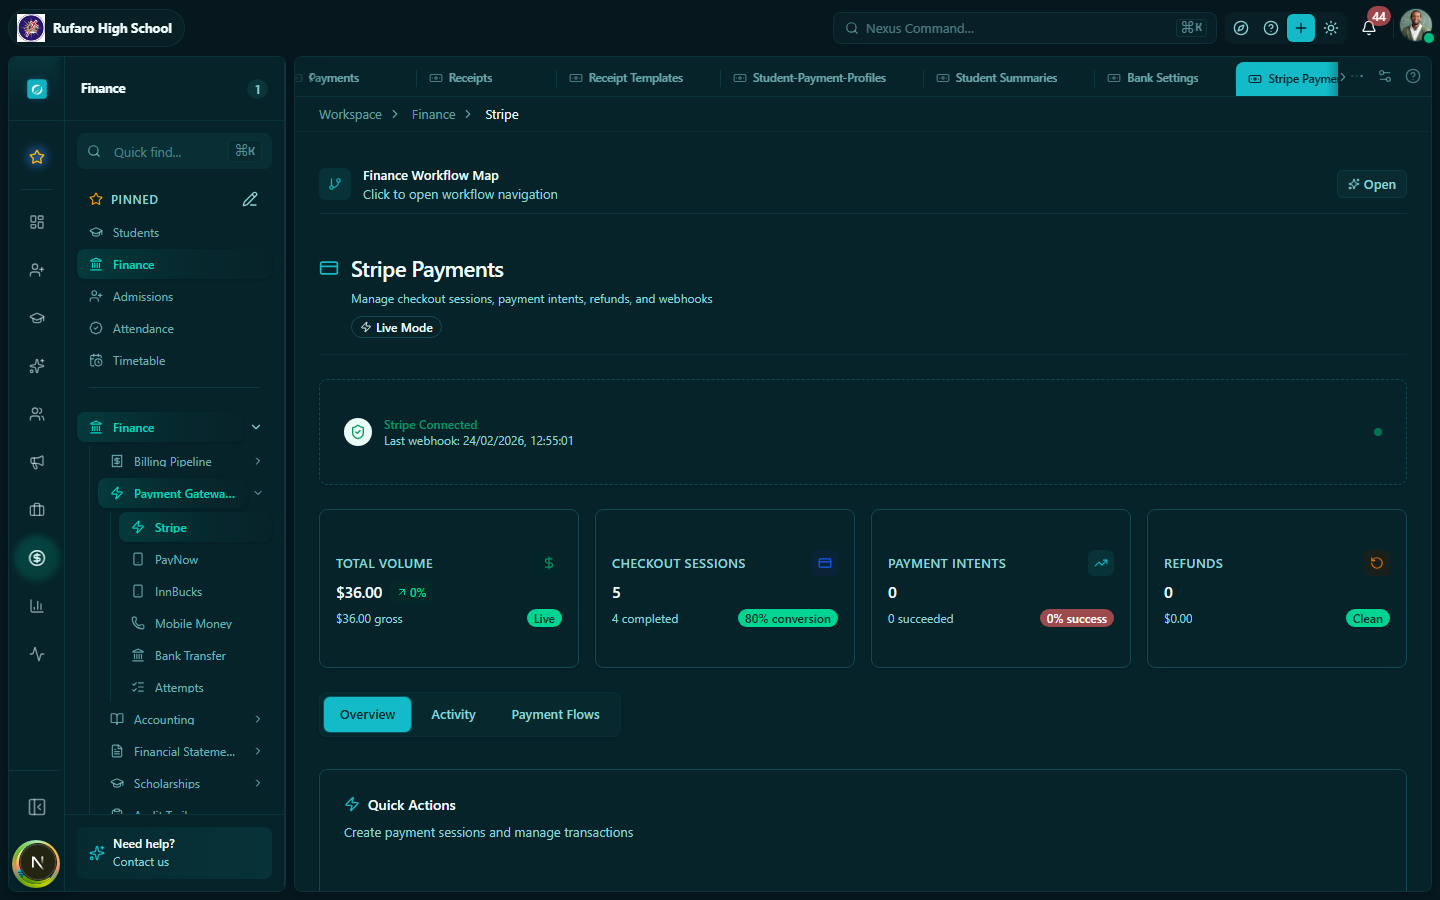Screen dimensions: 1440x900
Task: Open the bar chart reports icon in left rail
Action: (37, 606)
